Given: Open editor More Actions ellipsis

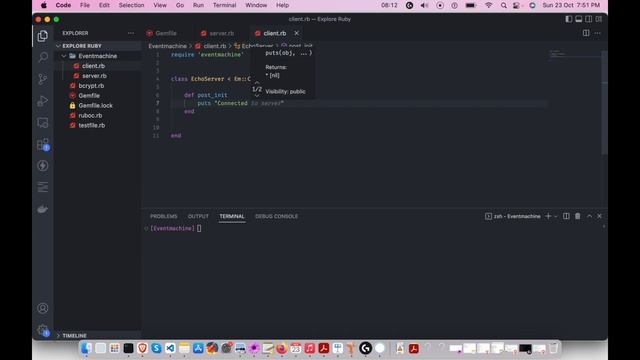Looking at the screenshot, I should 598,33.
